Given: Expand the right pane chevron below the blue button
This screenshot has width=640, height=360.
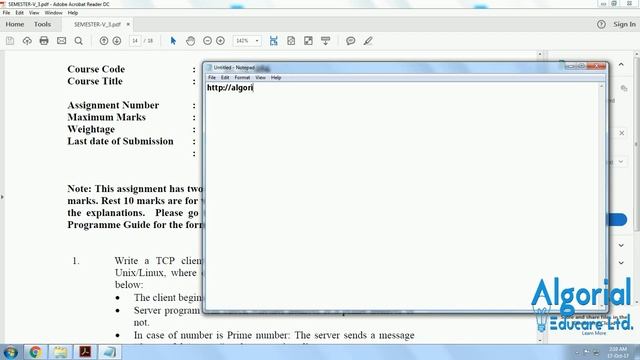Looking at the screenshot, I should pyautogui.click(x=621, y=245).
